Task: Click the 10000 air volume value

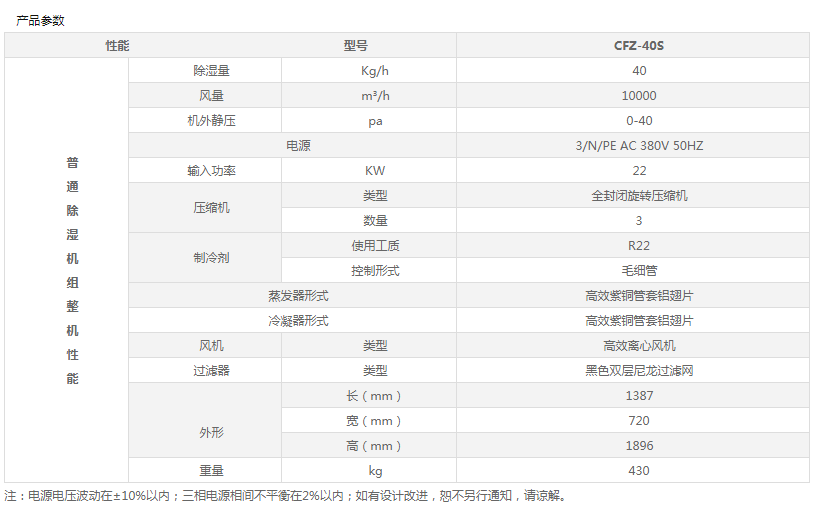Action: point(639,96)
